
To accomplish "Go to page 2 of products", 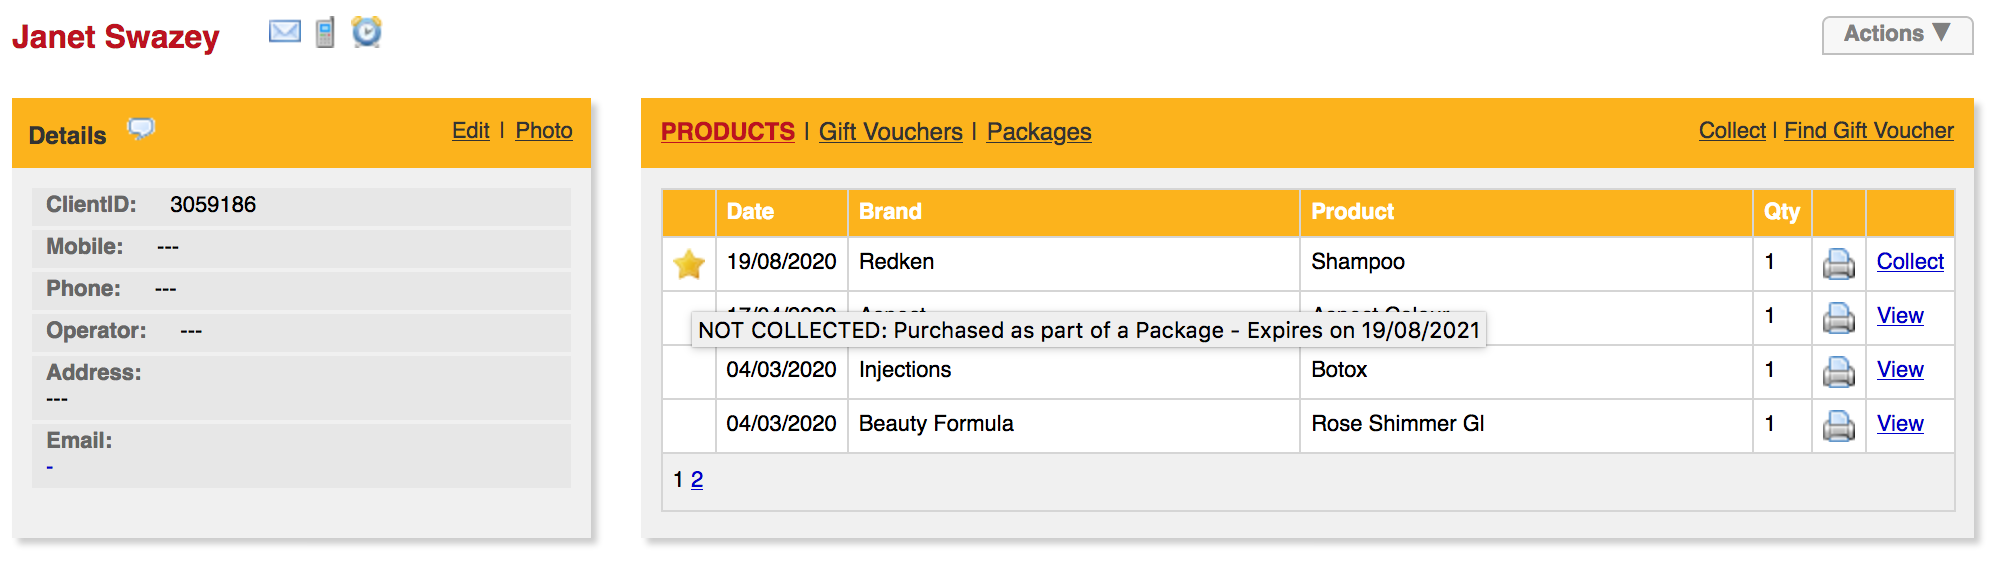I will coord(697,480).
